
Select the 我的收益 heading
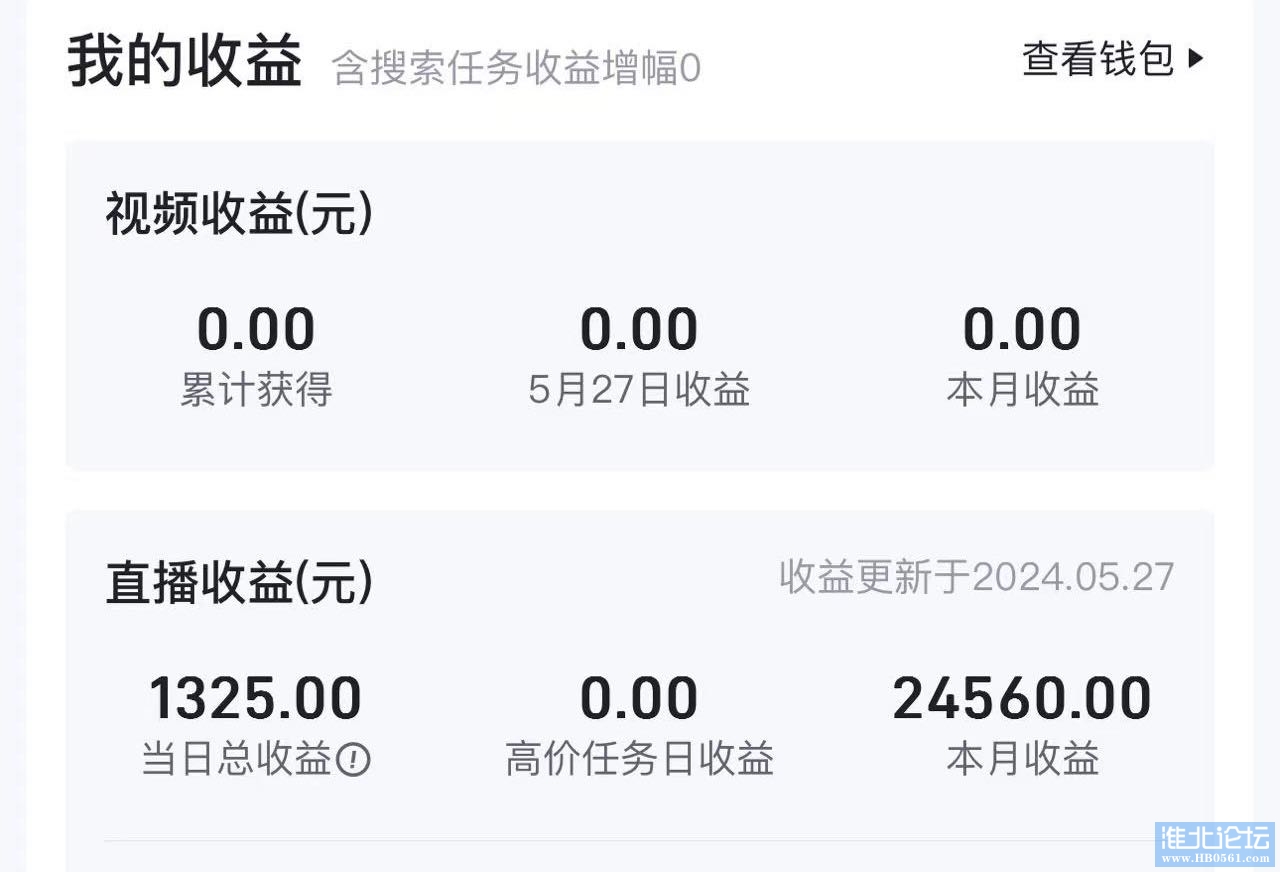185,62
